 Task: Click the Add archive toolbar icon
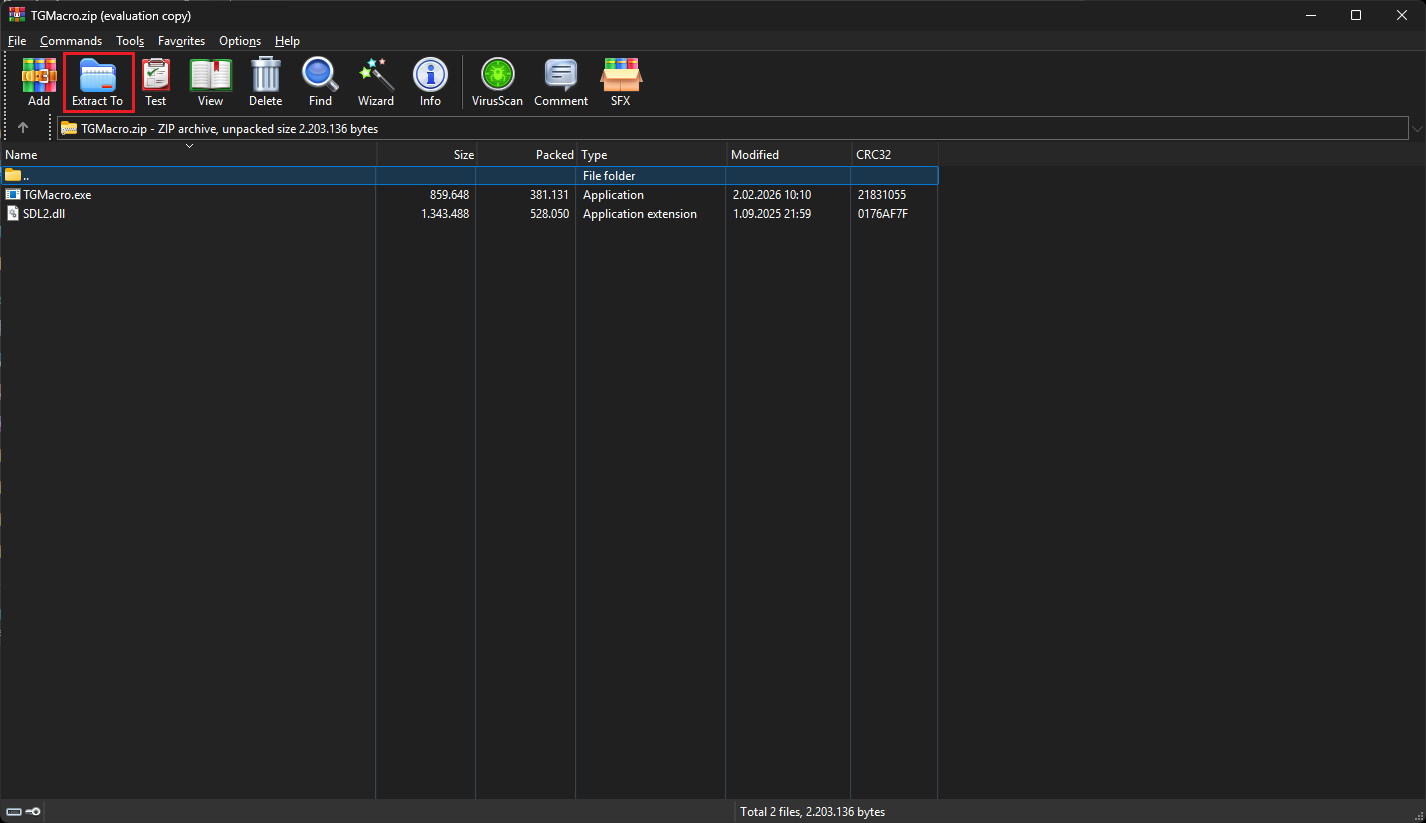click(x=39, y=82)
